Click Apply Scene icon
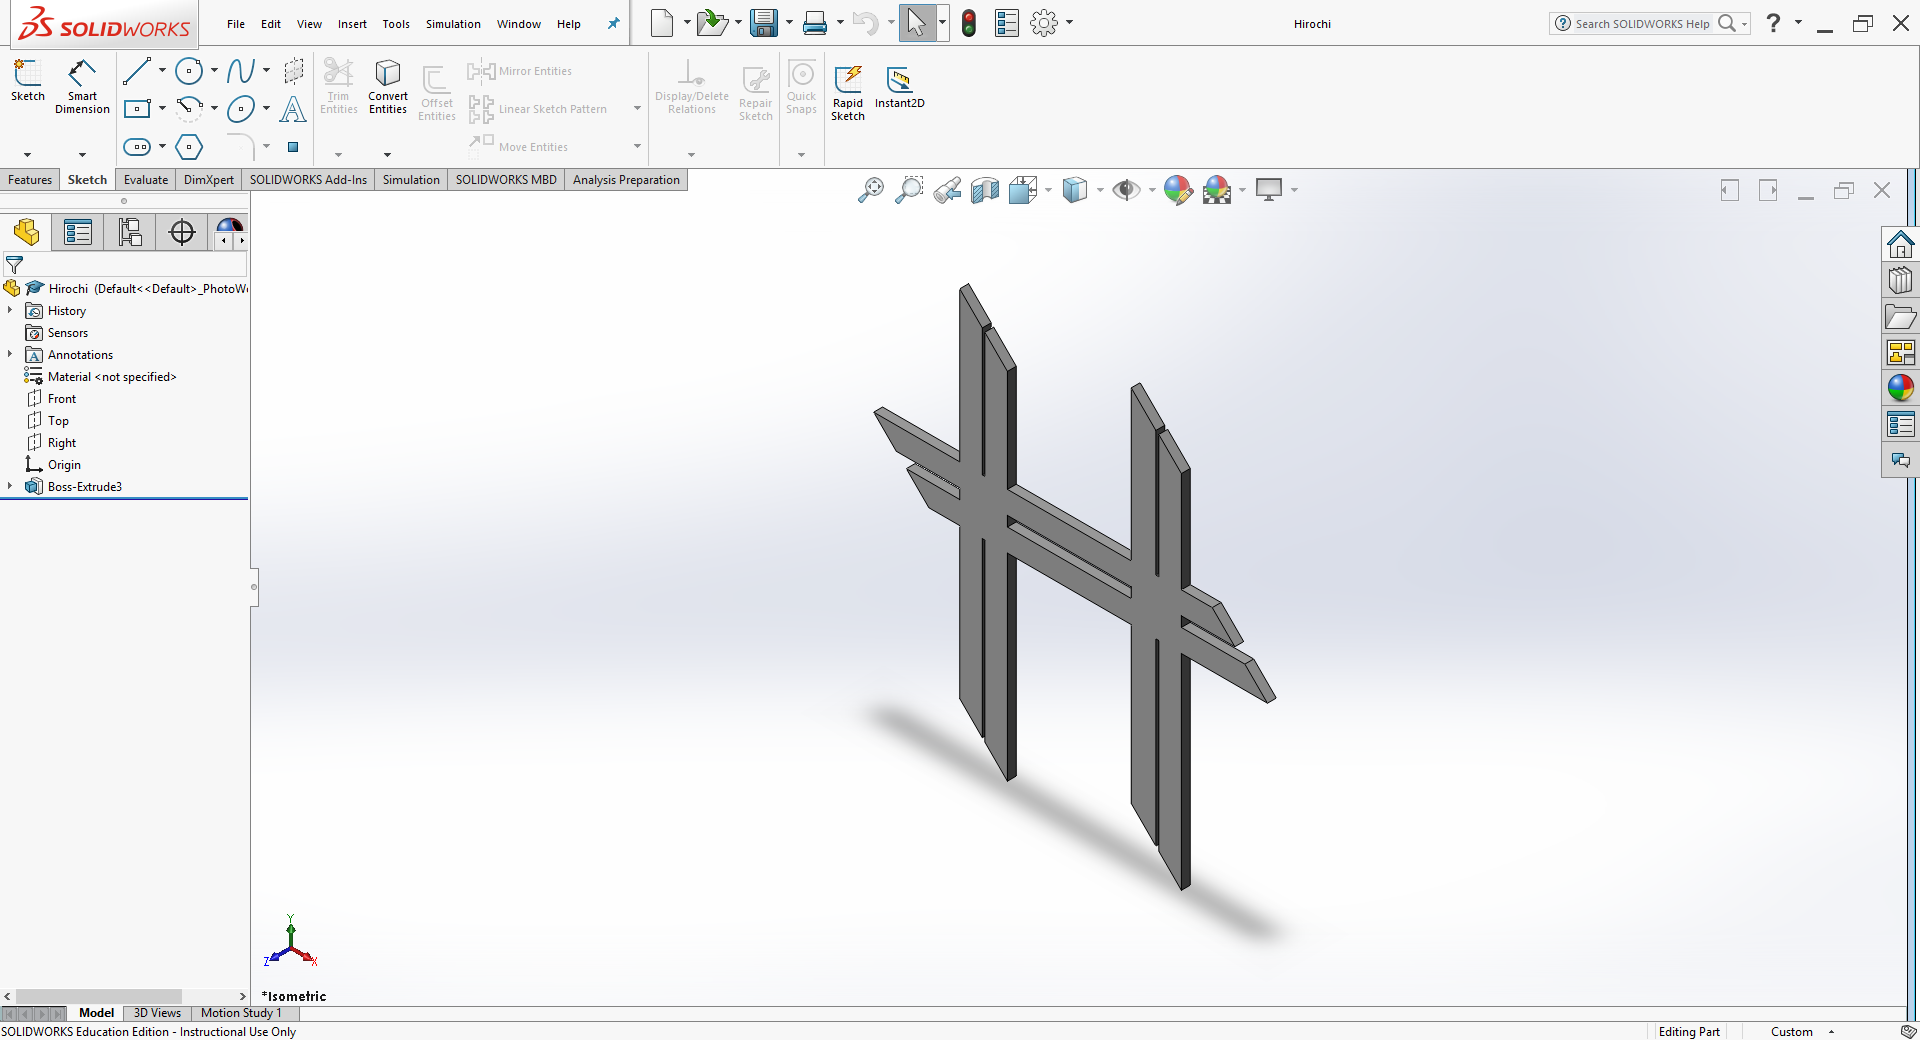Image resolution: width=1920 pixels, height=1040 pixels. click(x=1217, y=190)
